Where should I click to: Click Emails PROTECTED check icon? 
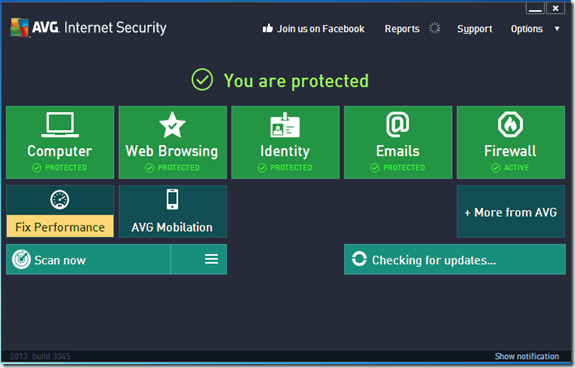375,168
